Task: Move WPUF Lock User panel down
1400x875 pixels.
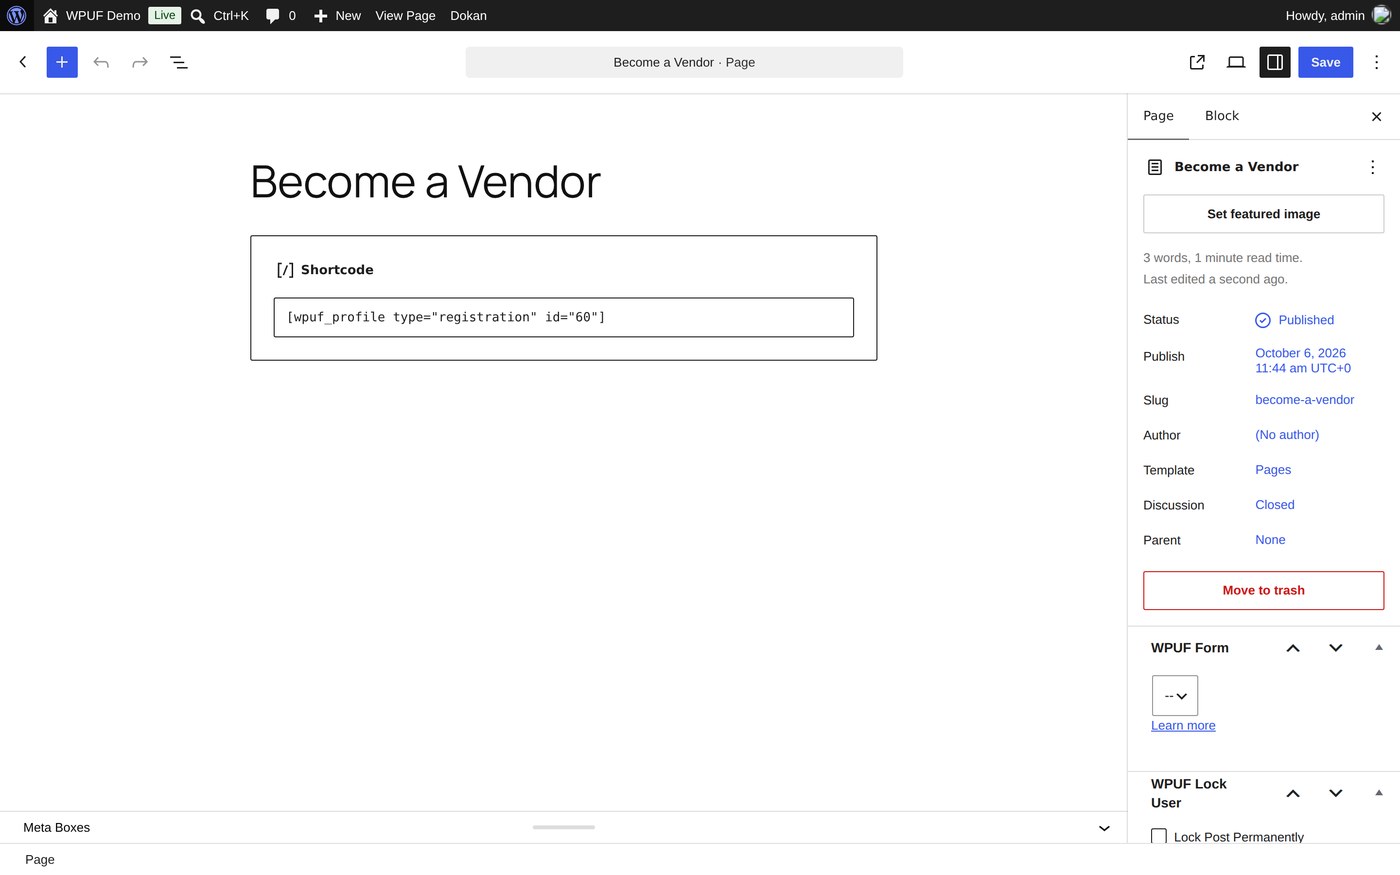Action: 1335,793
